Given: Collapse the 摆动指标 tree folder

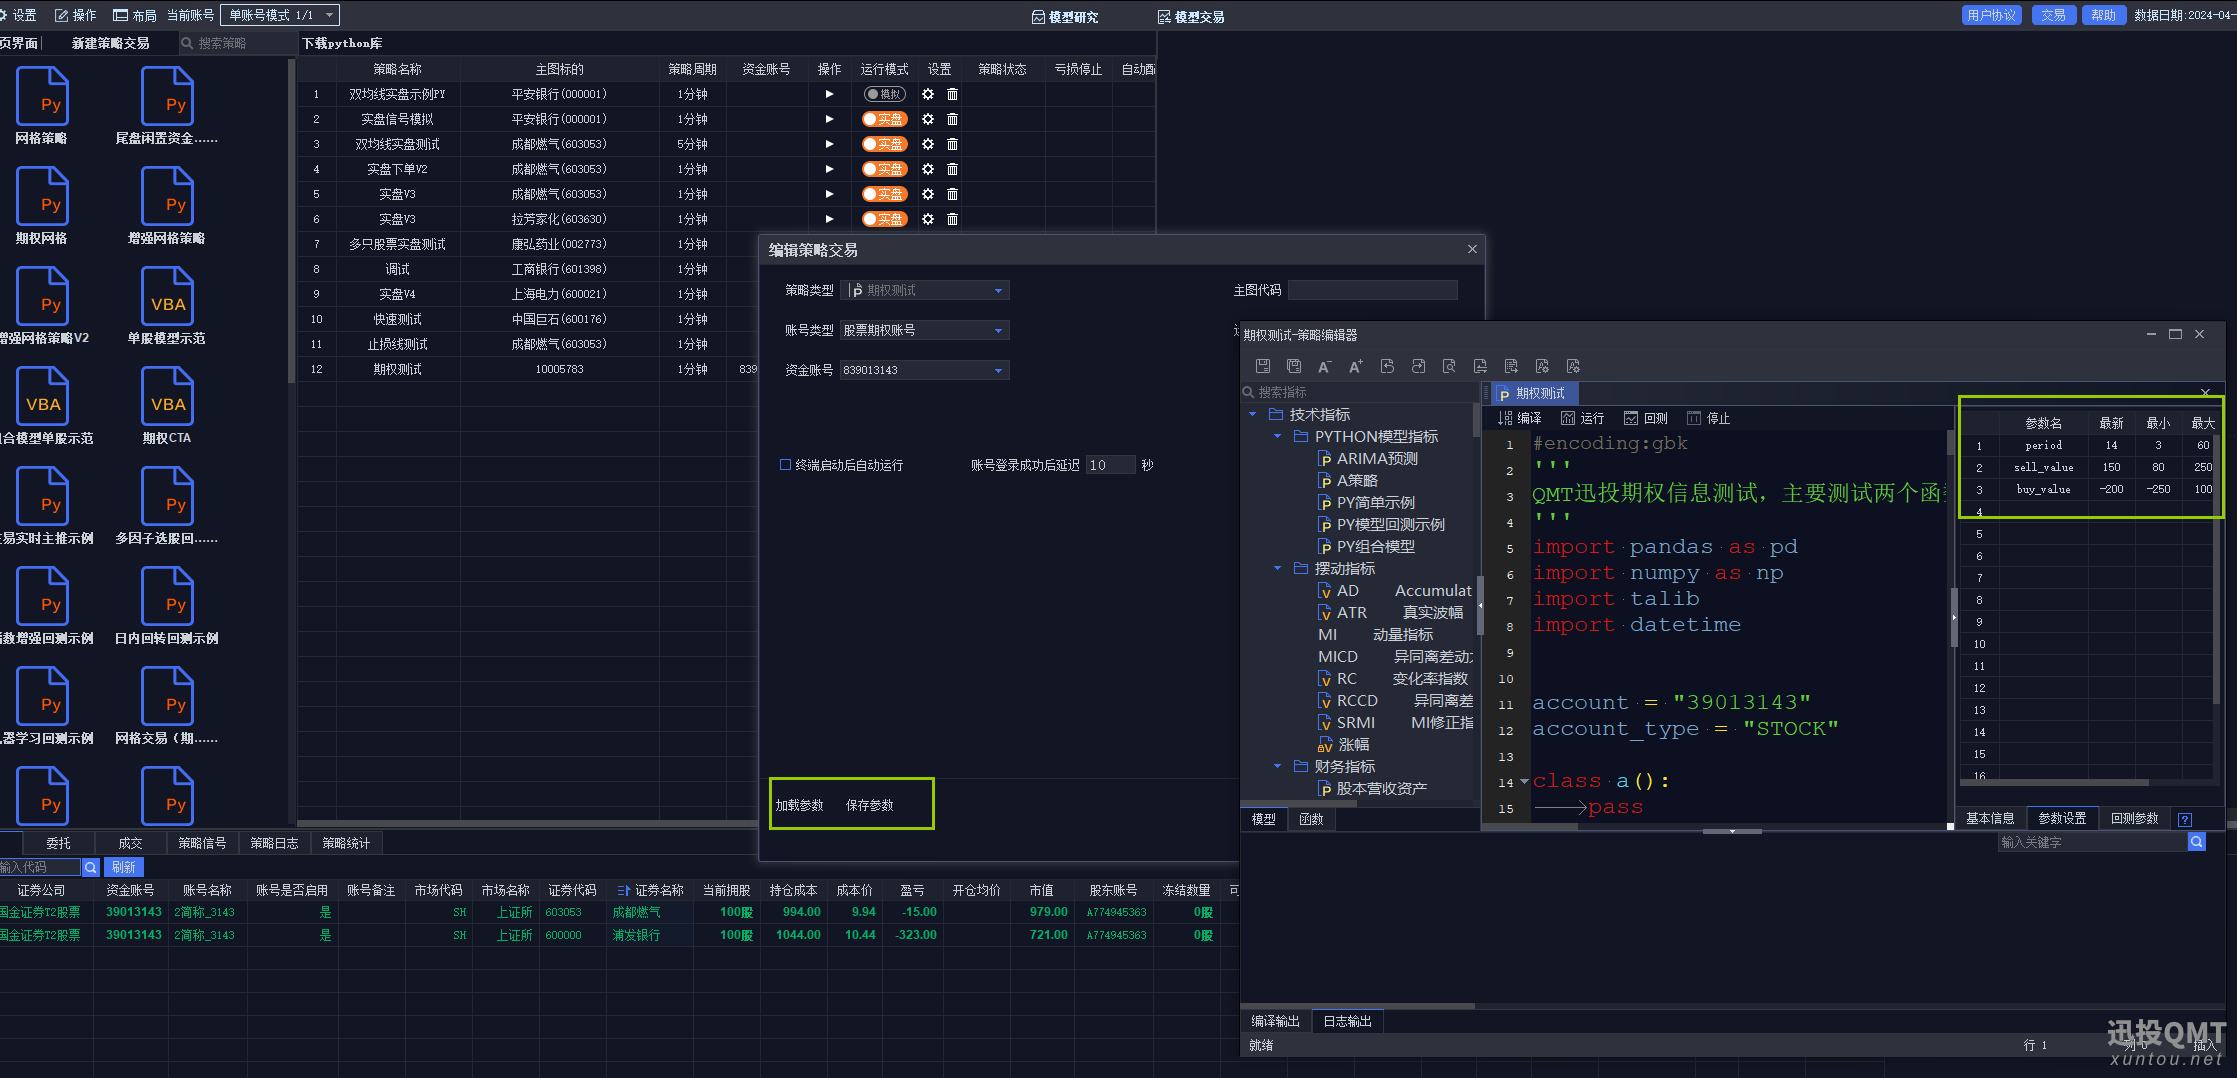Looking at the screenshot, I should (1277, 568).
